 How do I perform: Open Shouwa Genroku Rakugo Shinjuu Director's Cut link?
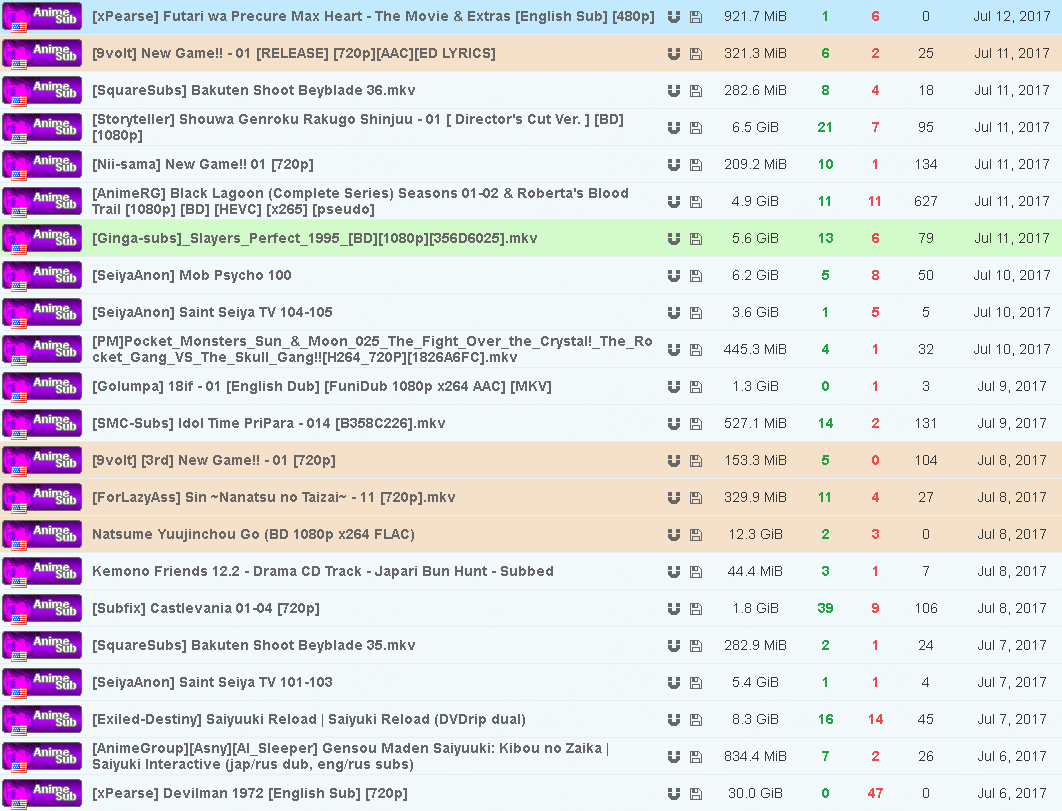click(x=358, y=127)
